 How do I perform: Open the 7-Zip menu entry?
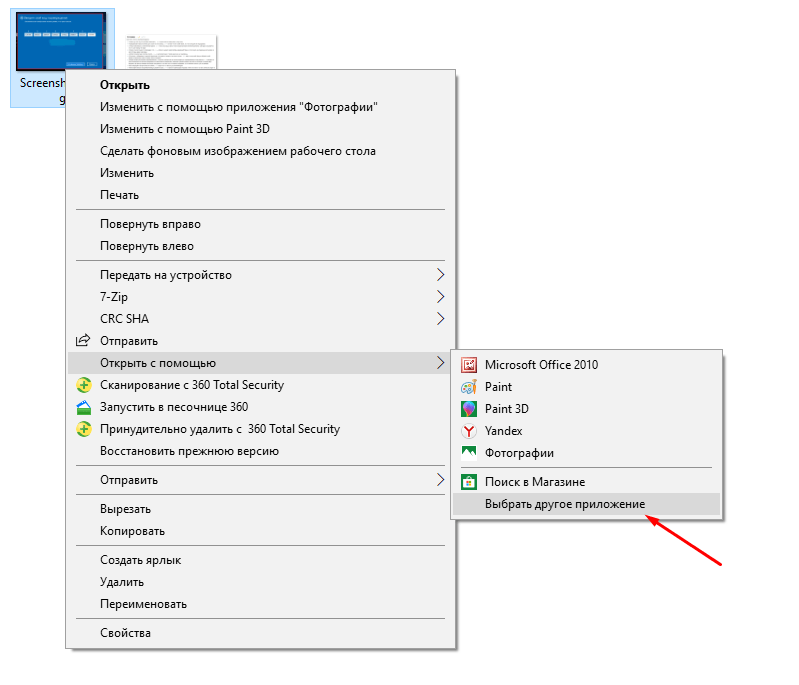(x=260, y=297)
